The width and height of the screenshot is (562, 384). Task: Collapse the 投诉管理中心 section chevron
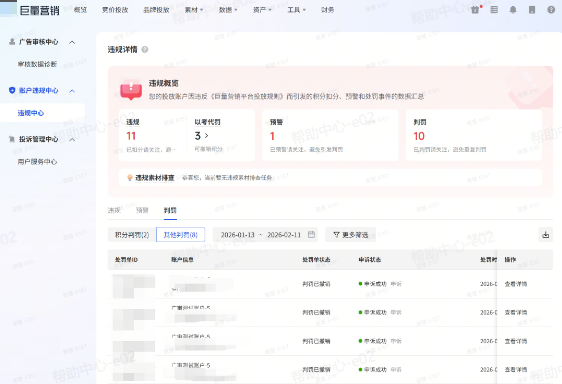[72, 139]
